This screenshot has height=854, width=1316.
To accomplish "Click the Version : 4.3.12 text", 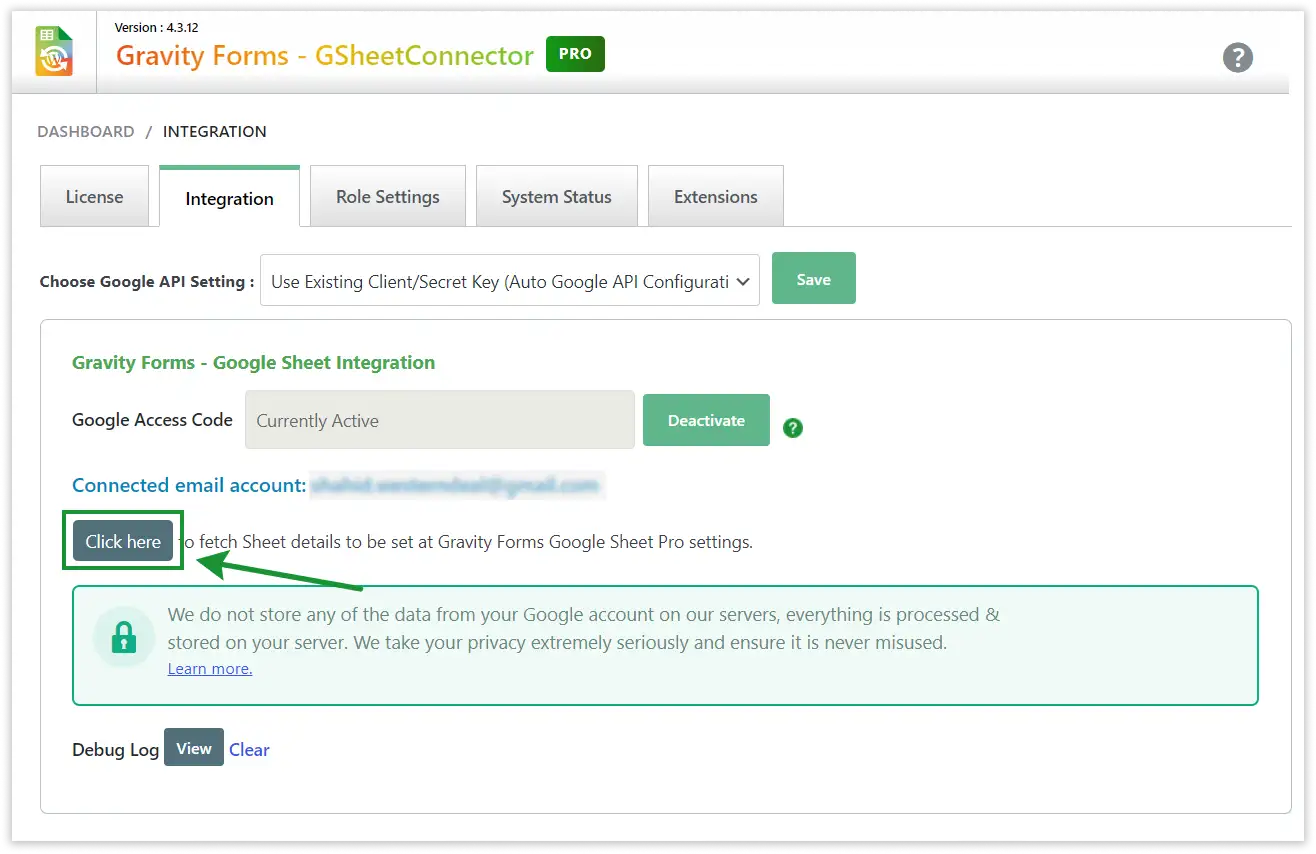I will (156, 27).
